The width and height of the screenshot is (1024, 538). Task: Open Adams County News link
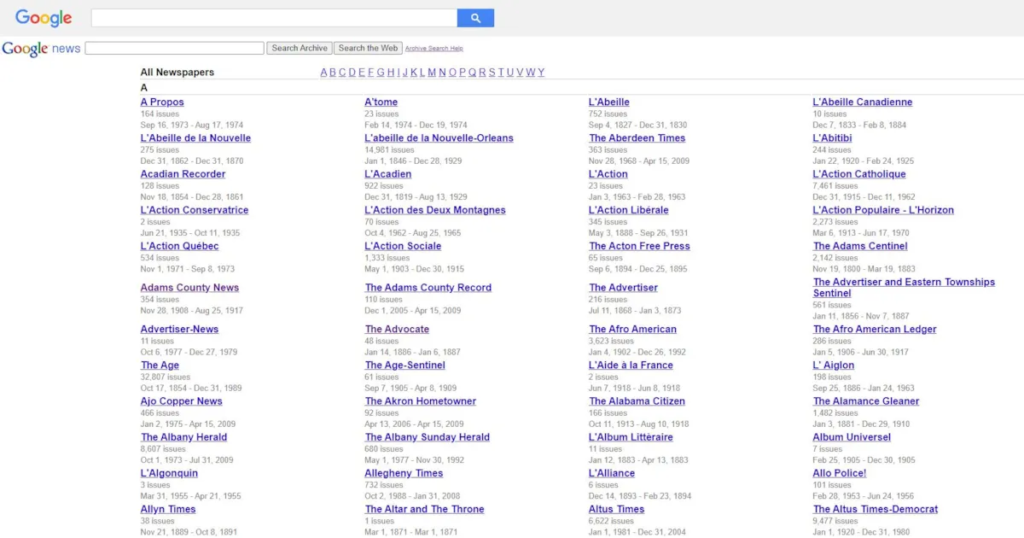pos(189,287)
